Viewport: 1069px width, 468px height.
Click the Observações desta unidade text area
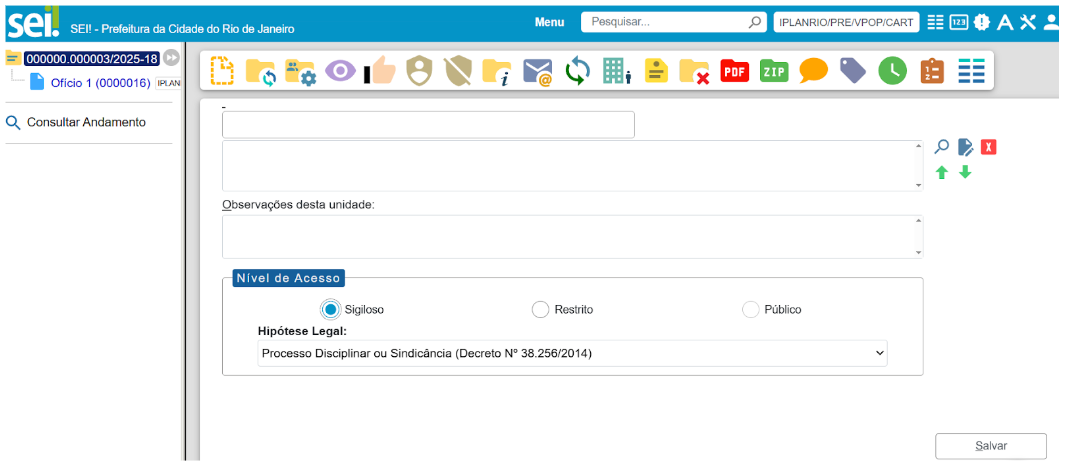[x=572, y=237]
